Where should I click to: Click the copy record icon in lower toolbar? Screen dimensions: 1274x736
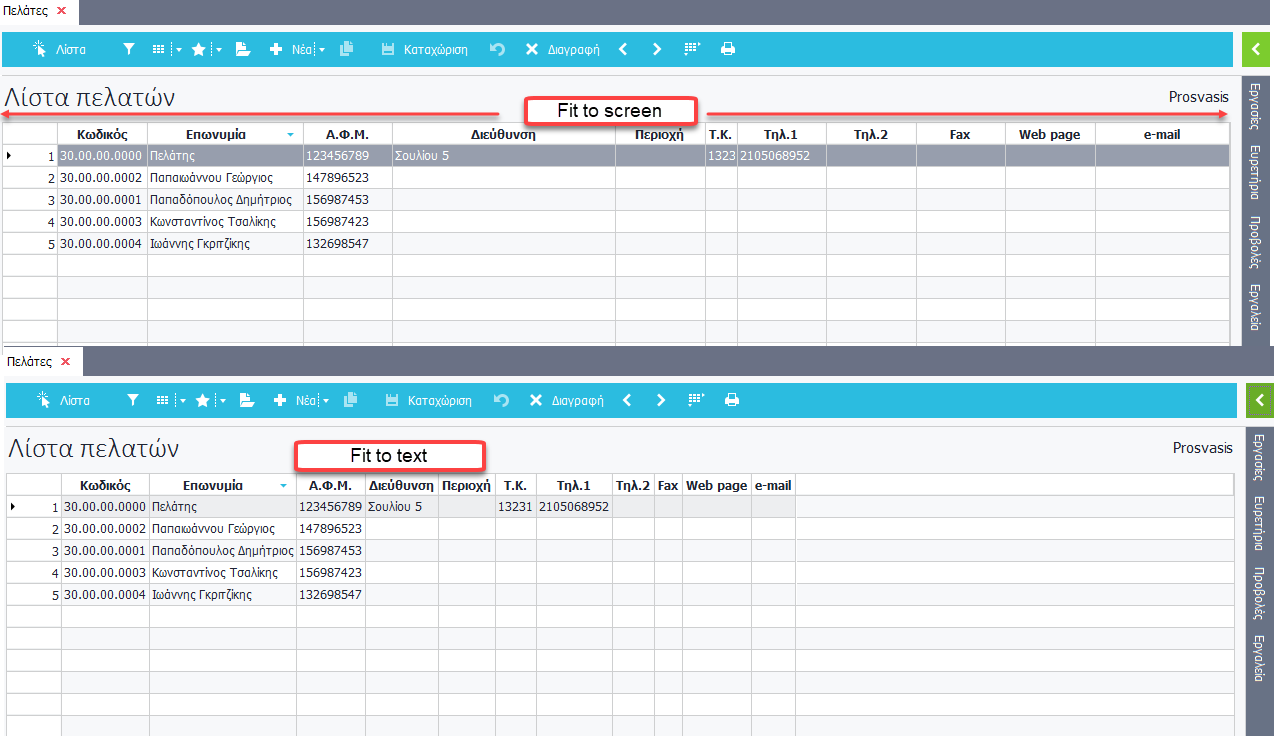coord(350,401)
